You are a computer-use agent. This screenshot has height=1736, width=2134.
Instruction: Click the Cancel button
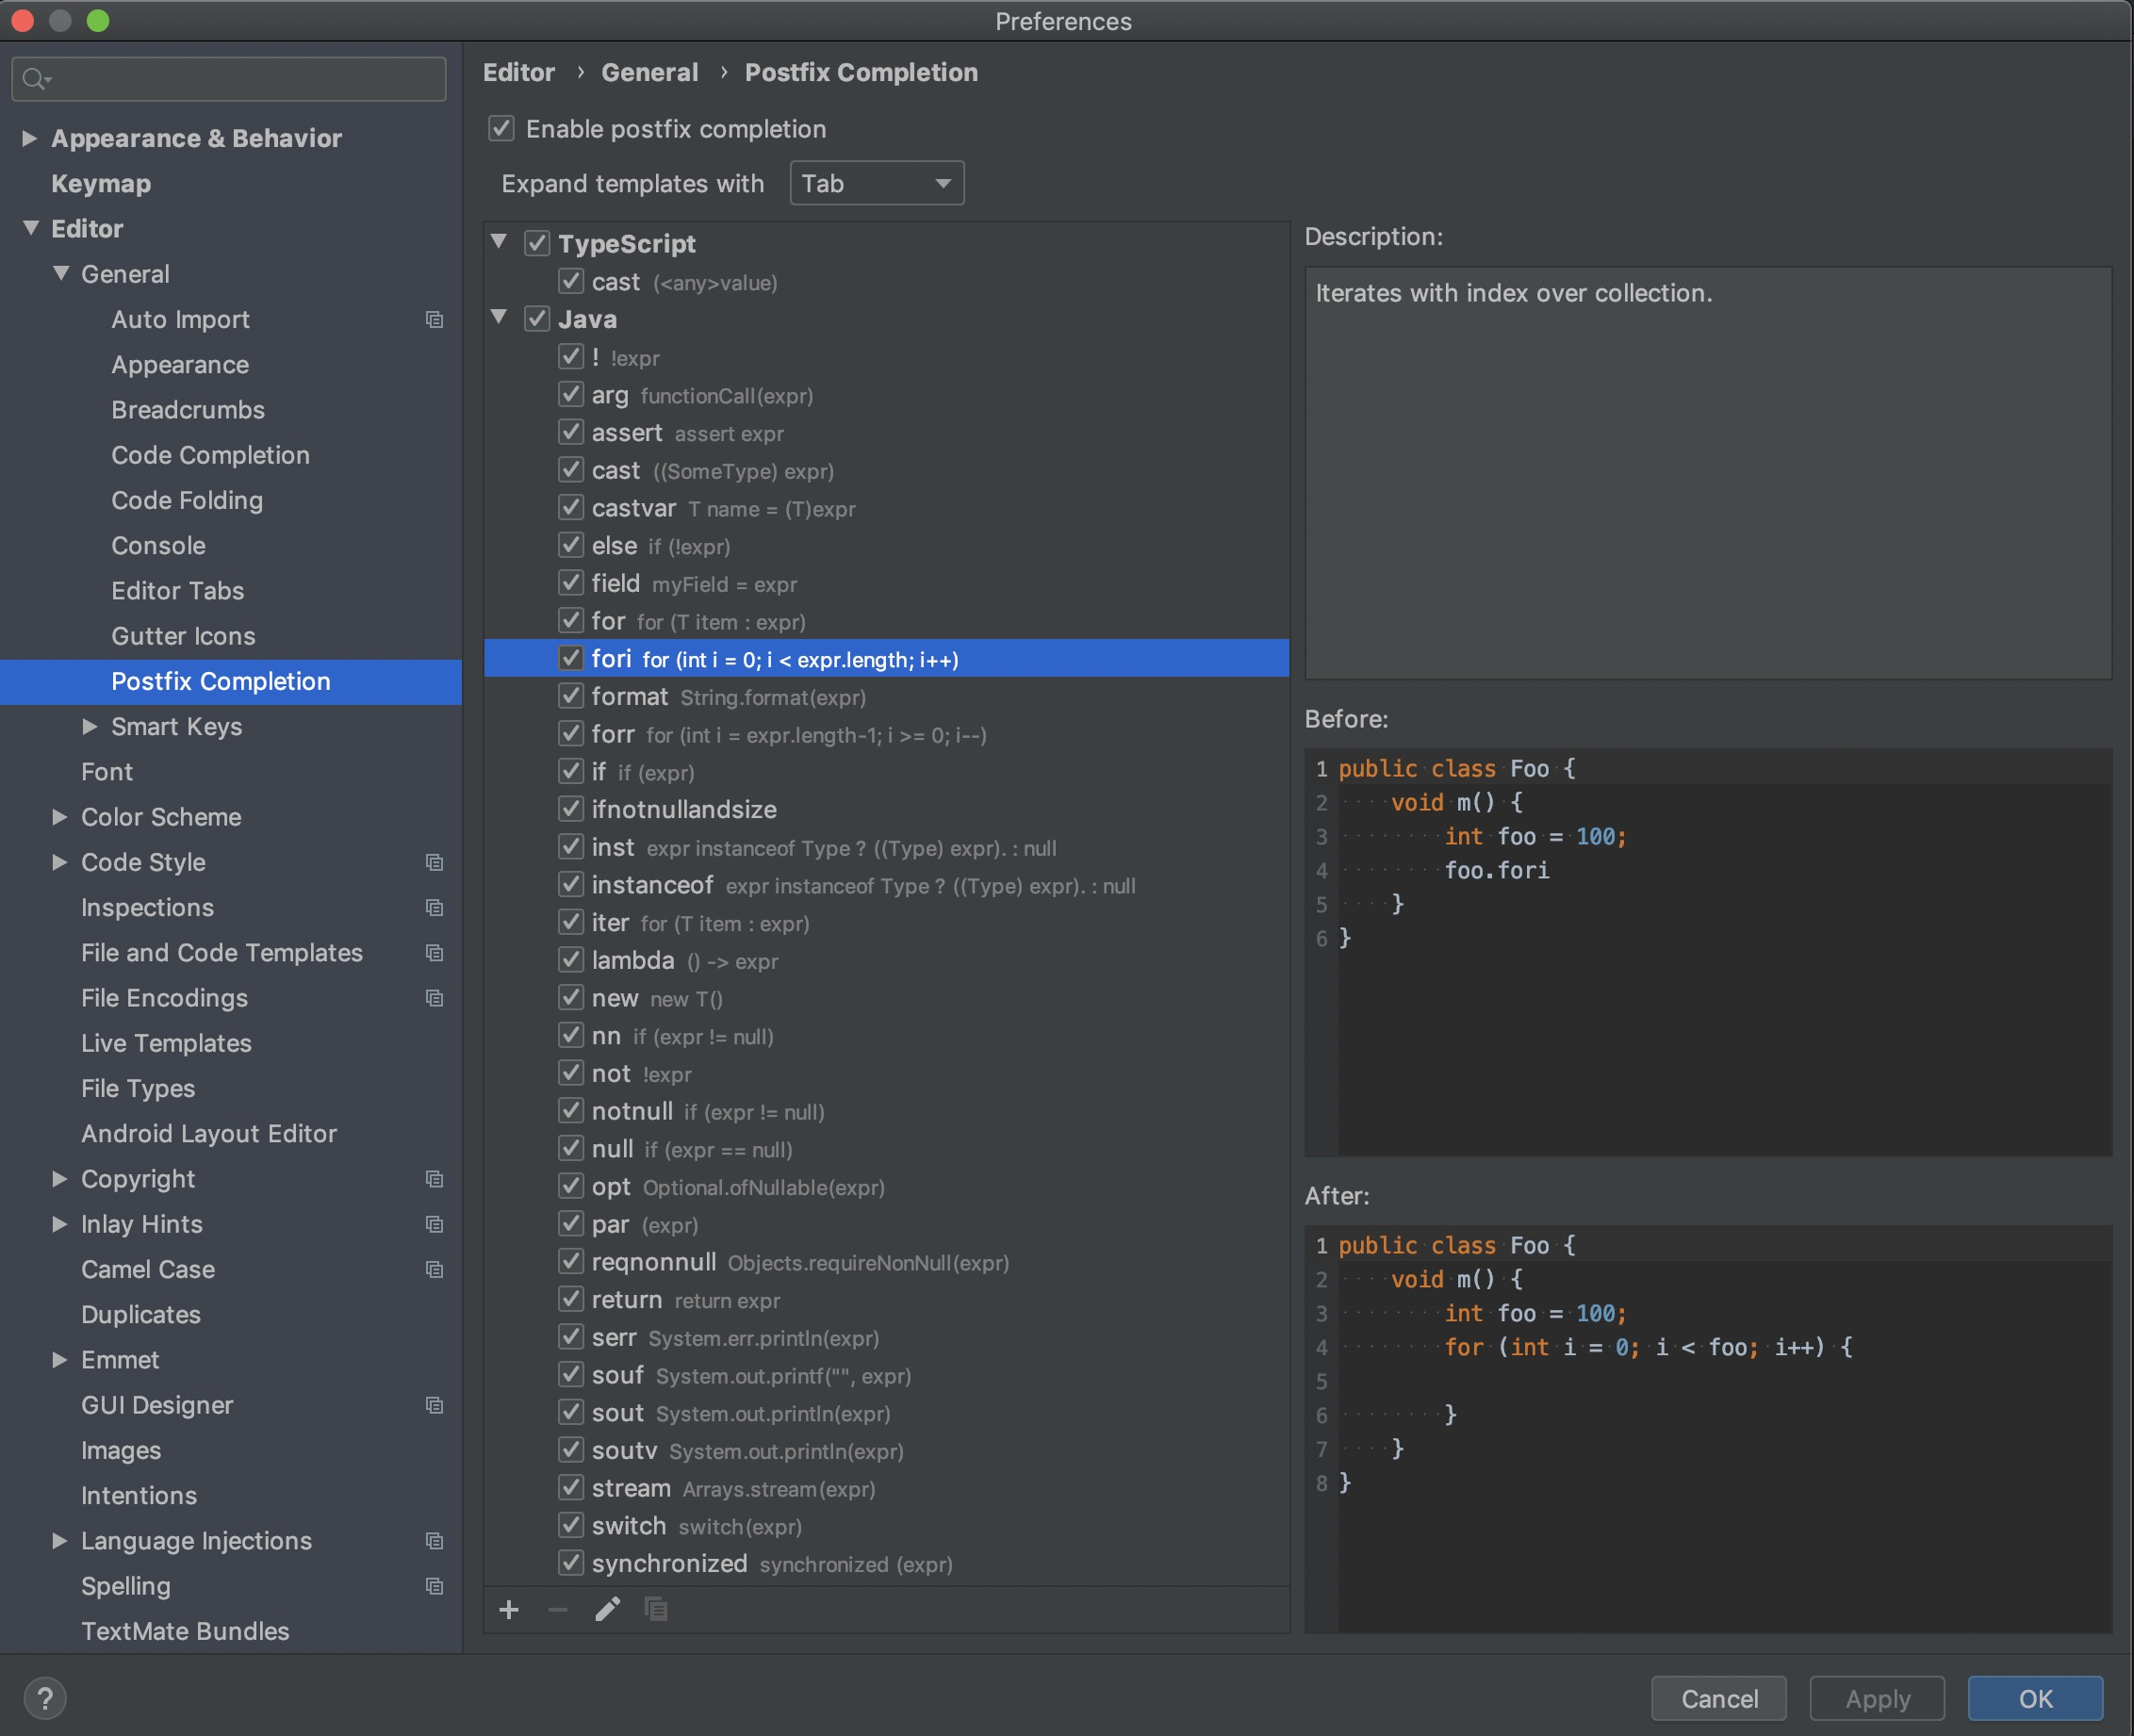[x=1719, y=1699]
